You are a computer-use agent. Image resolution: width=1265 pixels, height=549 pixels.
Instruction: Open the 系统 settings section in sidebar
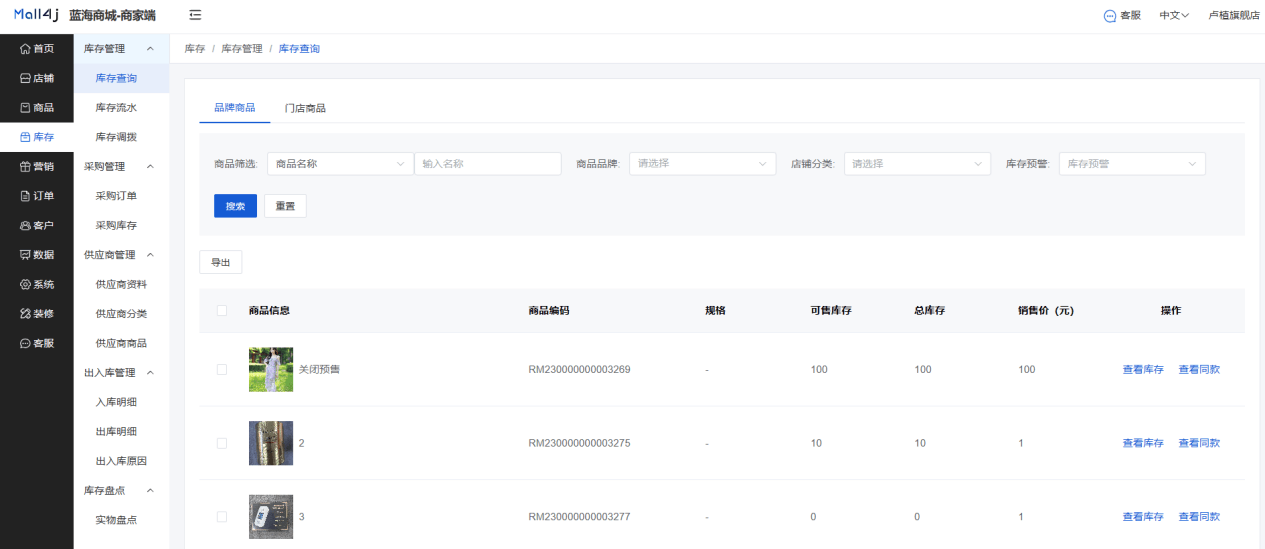[x=37, y=284]
